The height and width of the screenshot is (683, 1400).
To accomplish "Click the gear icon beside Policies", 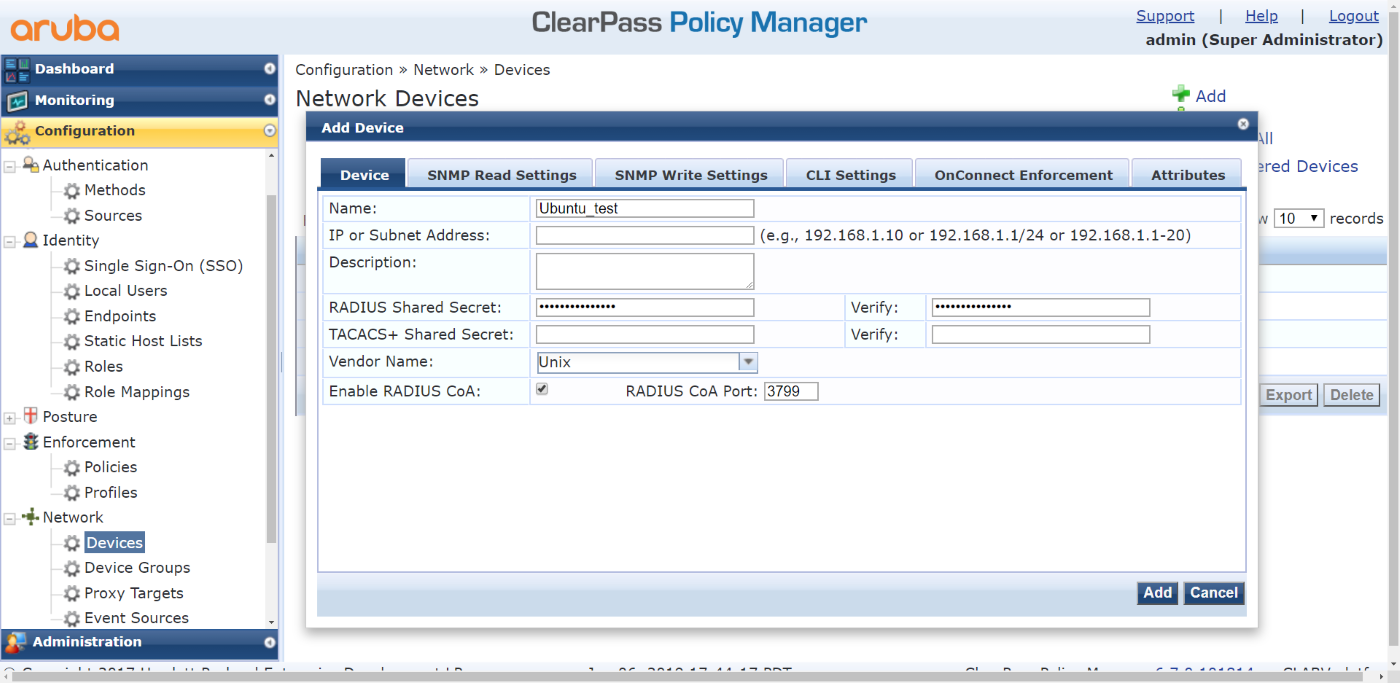I will [x=72, y=467].
